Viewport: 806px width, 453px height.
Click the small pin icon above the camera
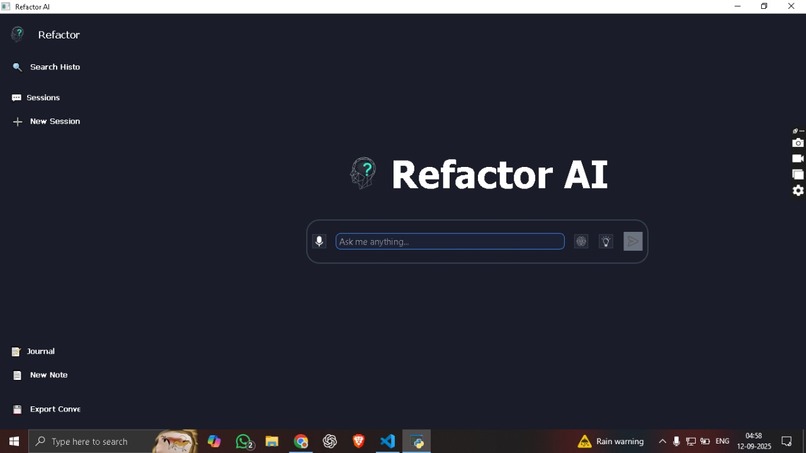pyautogui.click(x=795, y=131)
